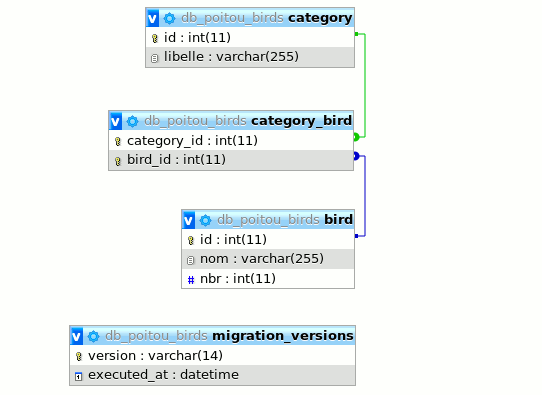Click the text-type icon beside libelle

coord(155,58)
